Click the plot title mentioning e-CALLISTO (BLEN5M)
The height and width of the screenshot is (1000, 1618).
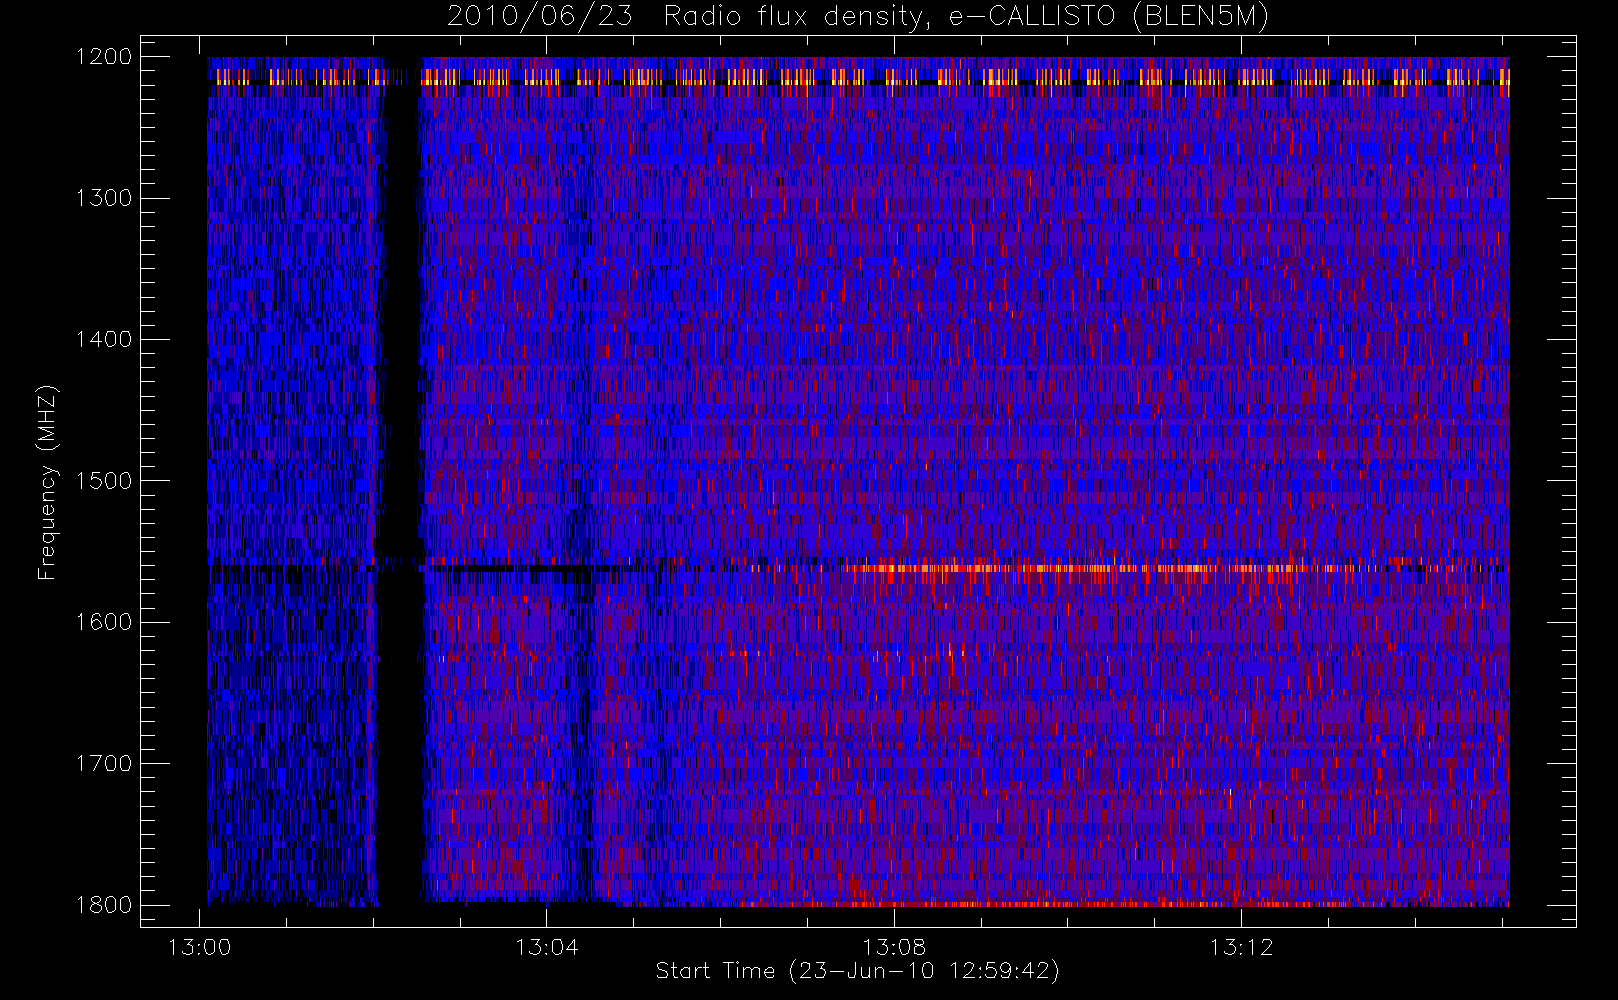click(858, 16)
